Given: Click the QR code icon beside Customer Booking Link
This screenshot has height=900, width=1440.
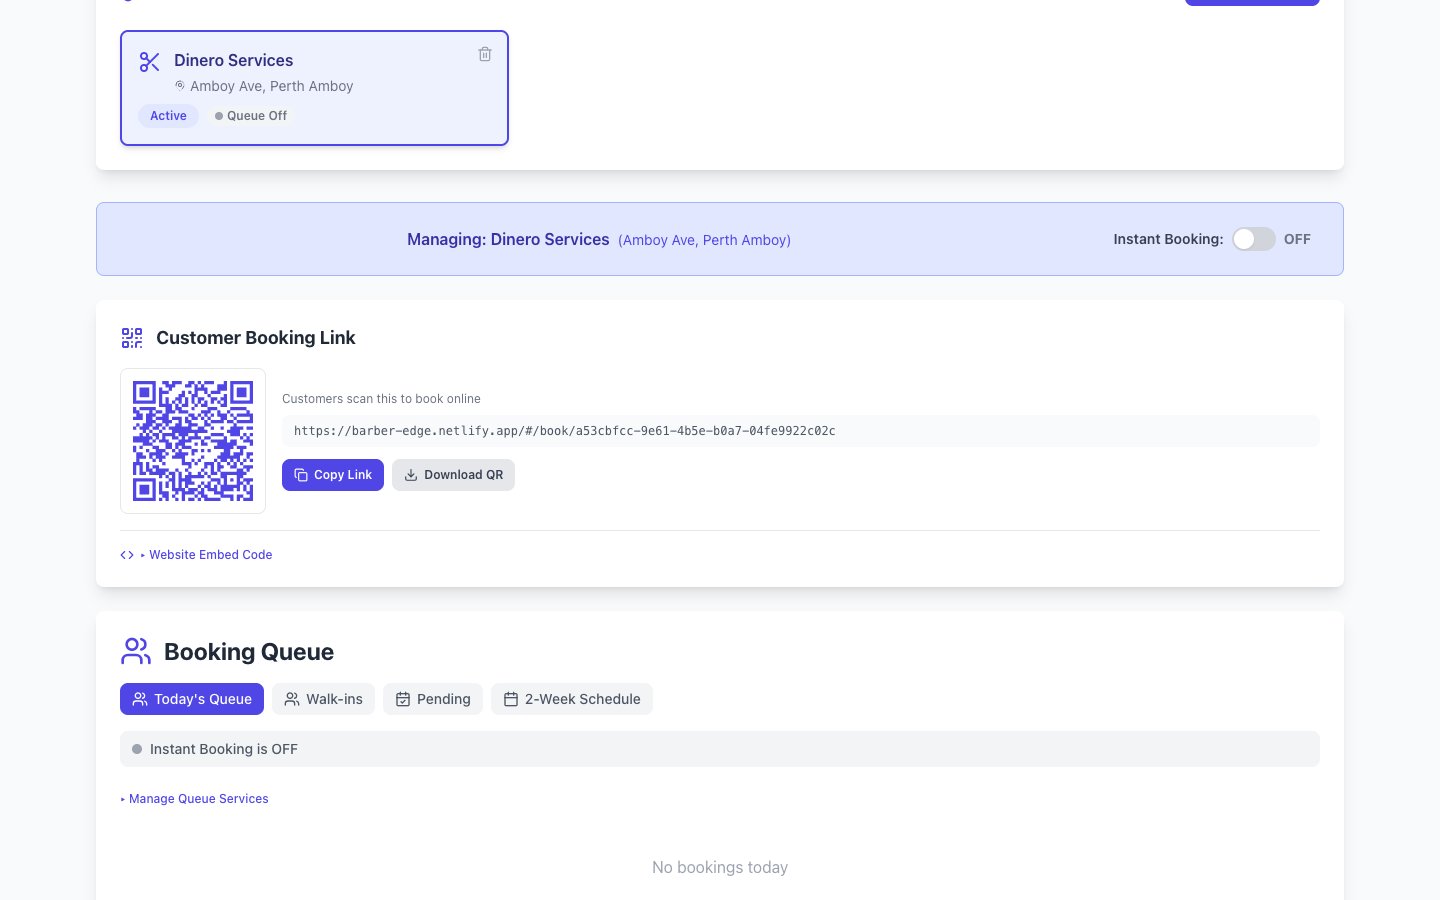Looking at the screenshot, I should click(x=131, y=338).
